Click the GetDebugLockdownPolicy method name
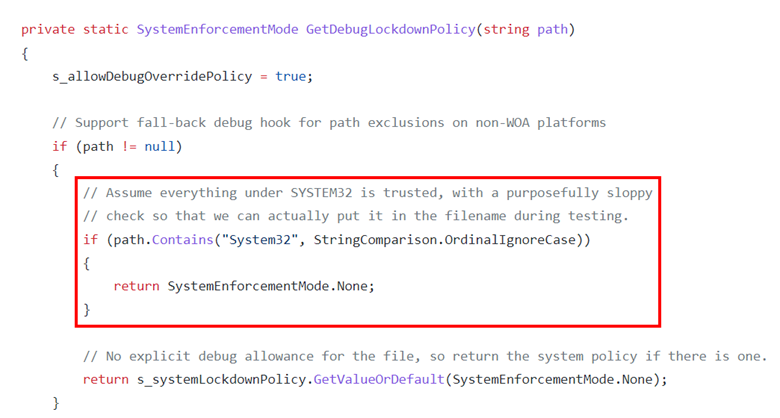780x418 pixels. tap(390, 29)
